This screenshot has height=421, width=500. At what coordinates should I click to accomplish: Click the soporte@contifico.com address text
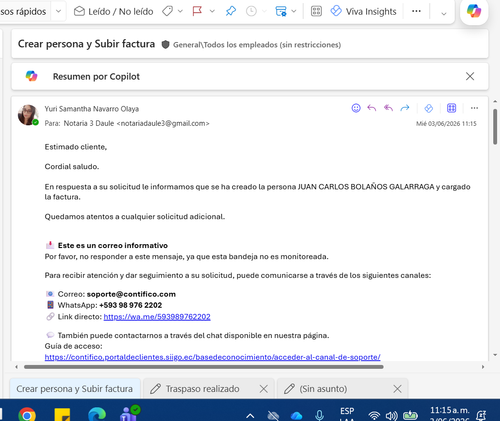coord(131,294)
